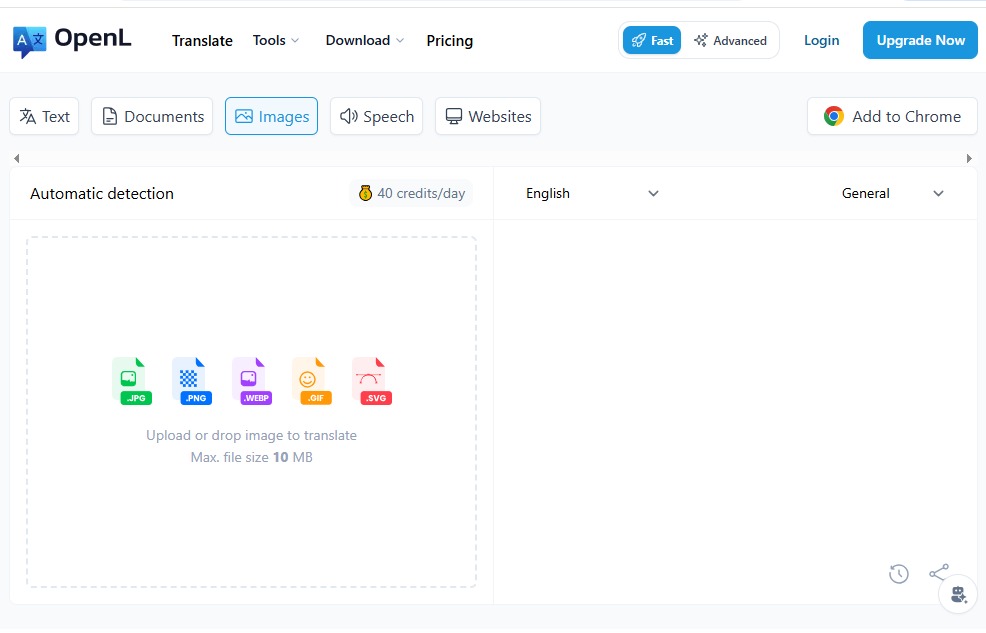Screen dimensions: 986x633
Task: Click the JPG file type icon
Action: tap(130, 380)
